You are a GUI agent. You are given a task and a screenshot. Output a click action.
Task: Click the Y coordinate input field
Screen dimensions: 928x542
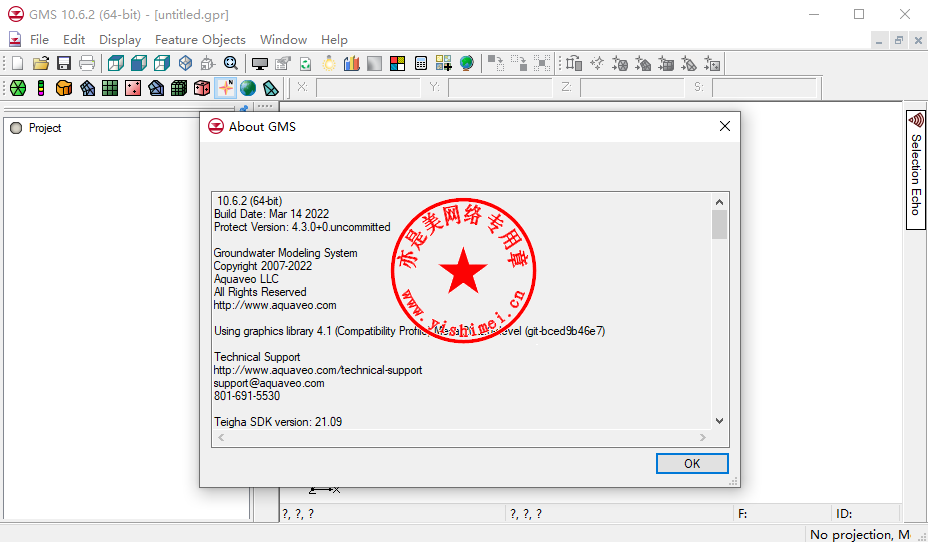tap(500, 88)
